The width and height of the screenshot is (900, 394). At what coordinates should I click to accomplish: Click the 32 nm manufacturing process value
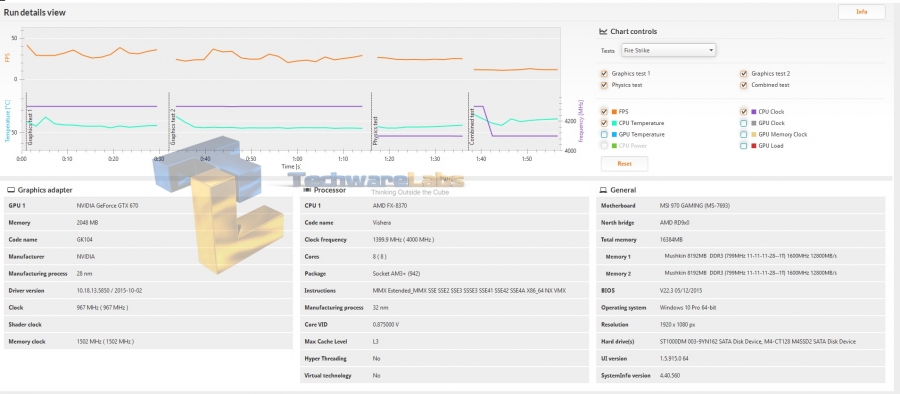click(x=381, y=307)
